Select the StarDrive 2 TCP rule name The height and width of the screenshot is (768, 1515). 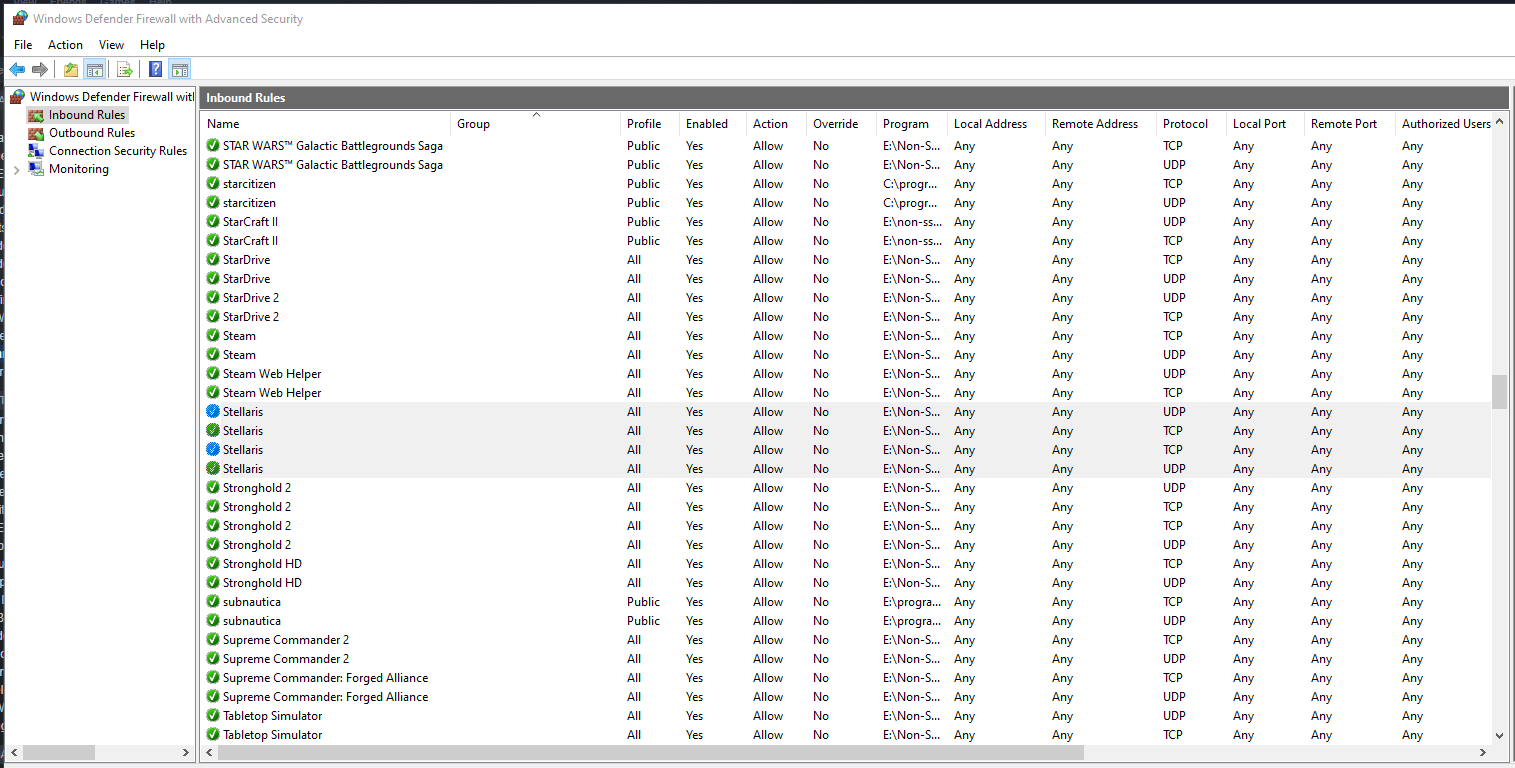tap(251, 317)
